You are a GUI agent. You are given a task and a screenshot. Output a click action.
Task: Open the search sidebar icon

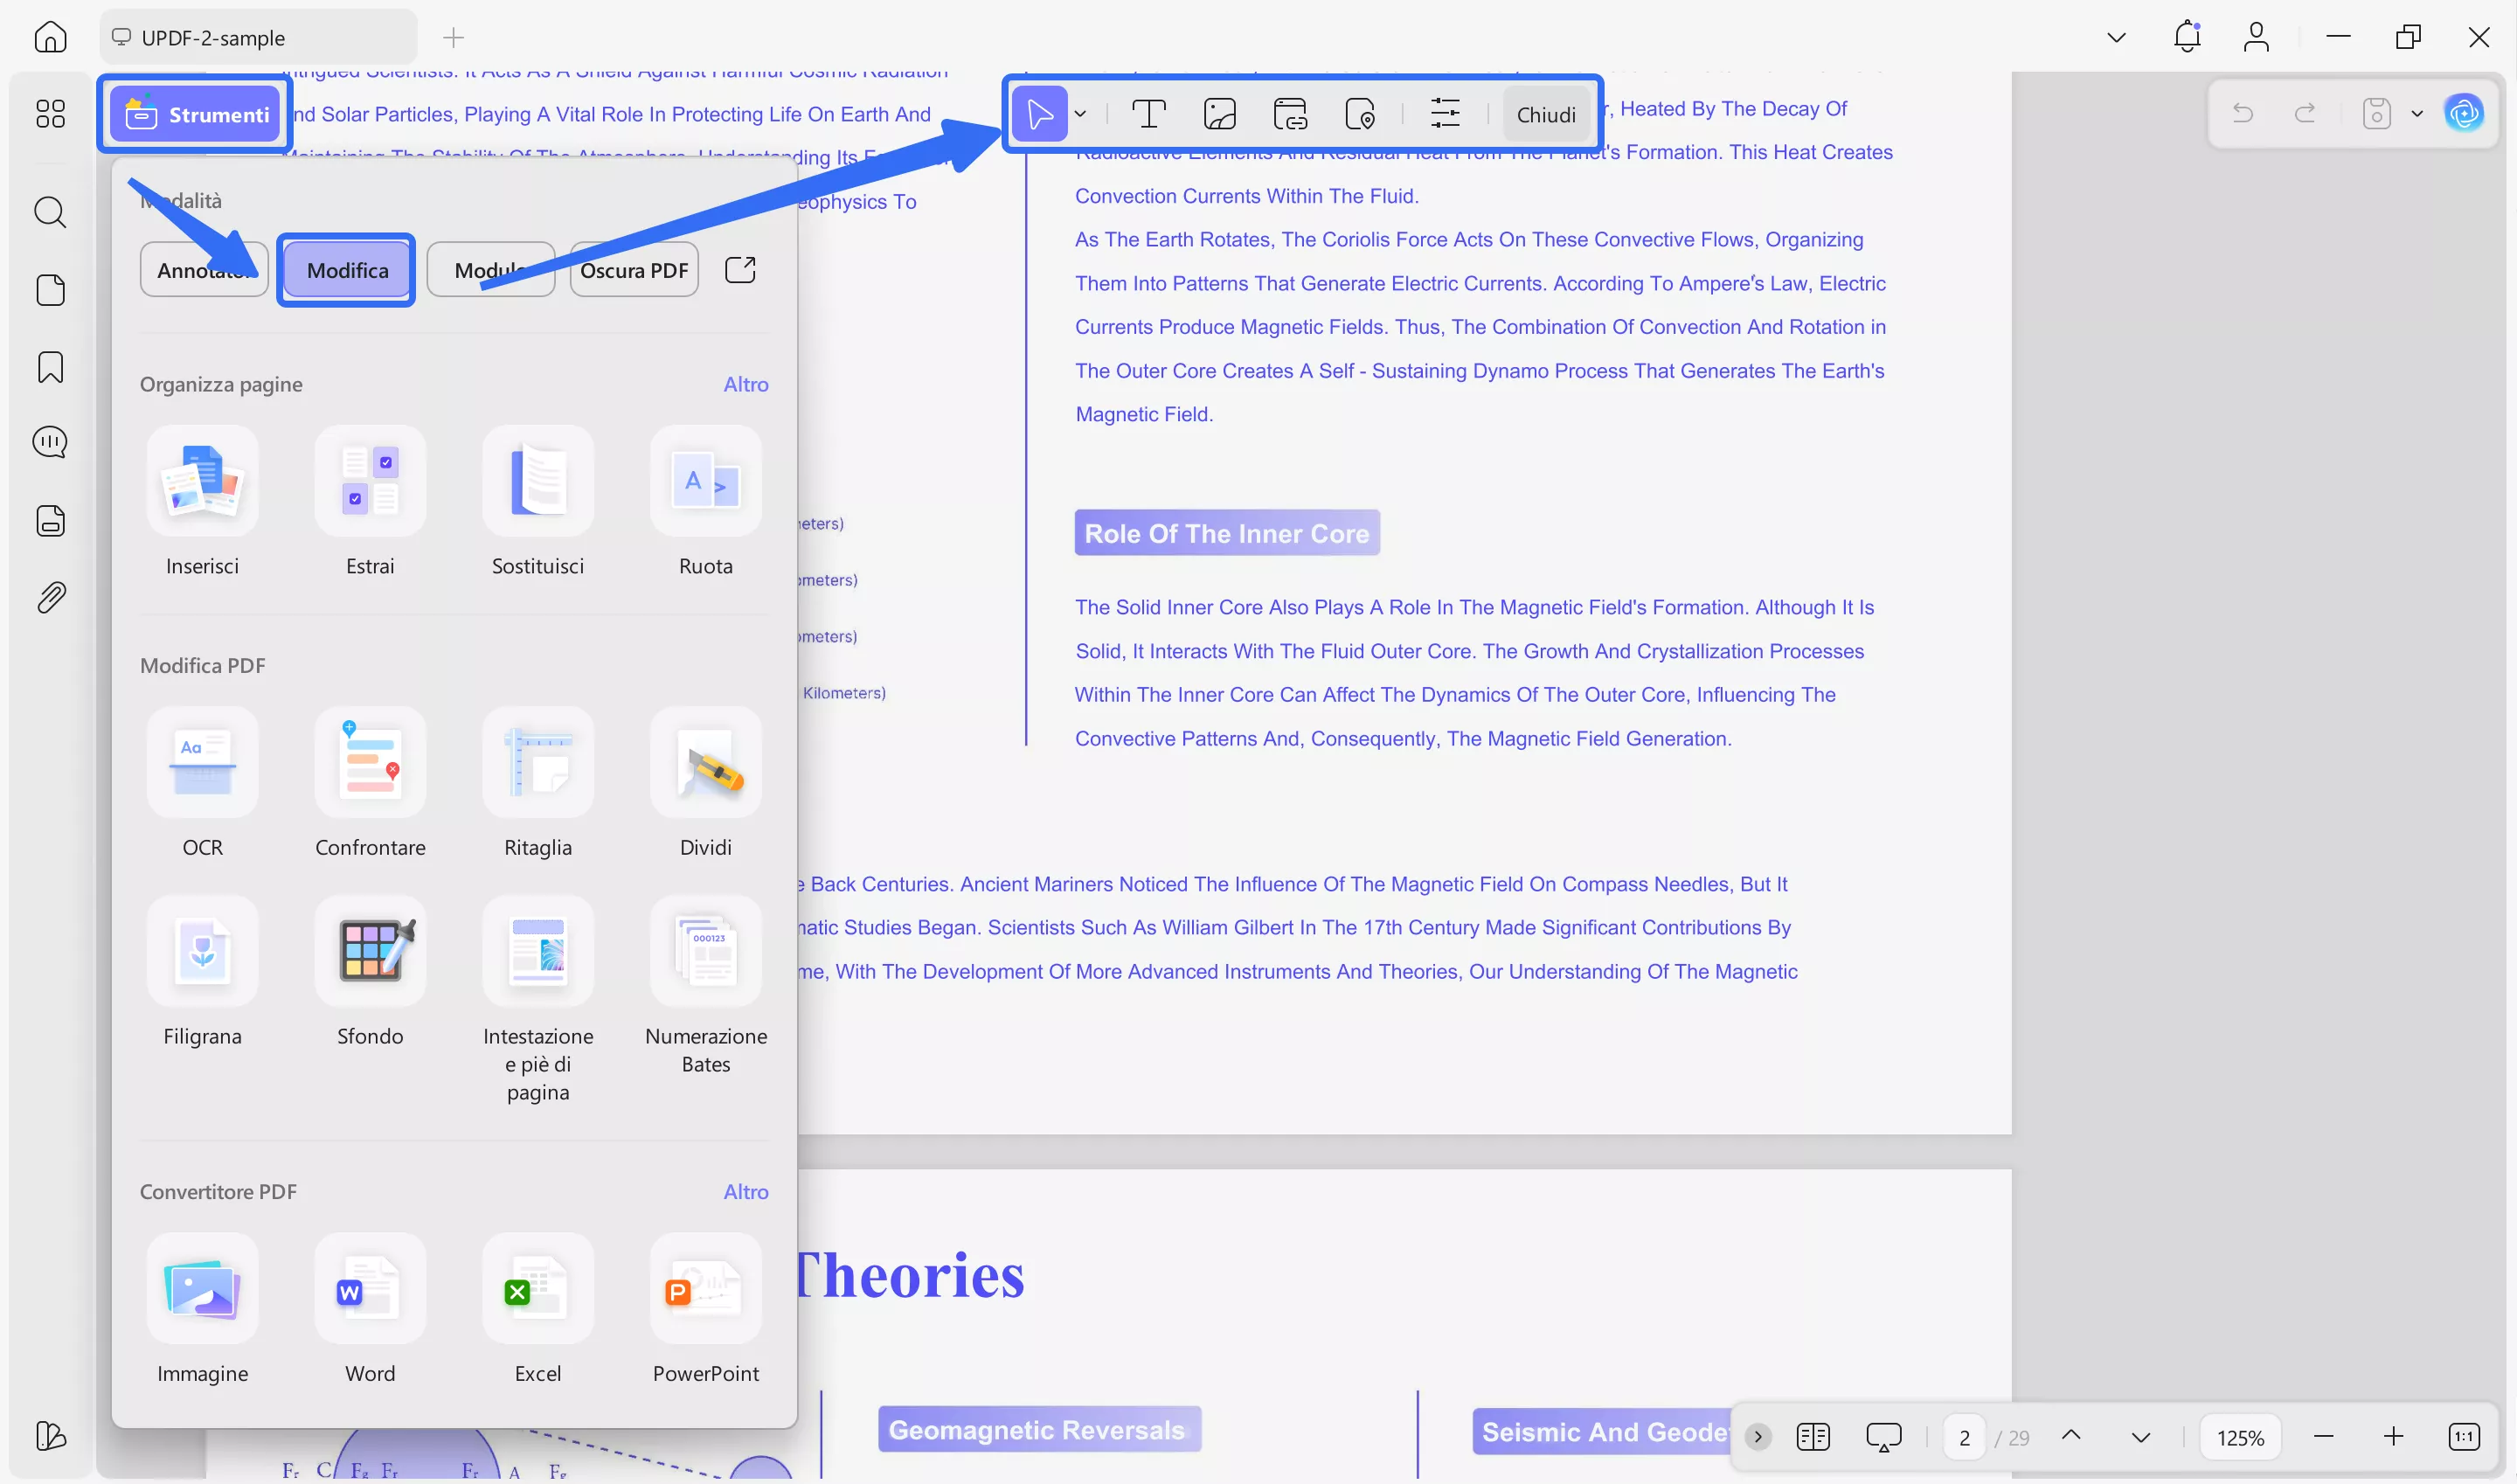pyautogui.click(x=50, y=212)
